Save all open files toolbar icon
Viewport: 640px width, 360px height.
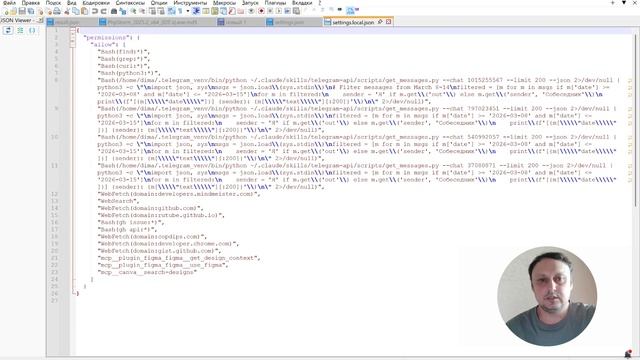(x=31, y=11)
